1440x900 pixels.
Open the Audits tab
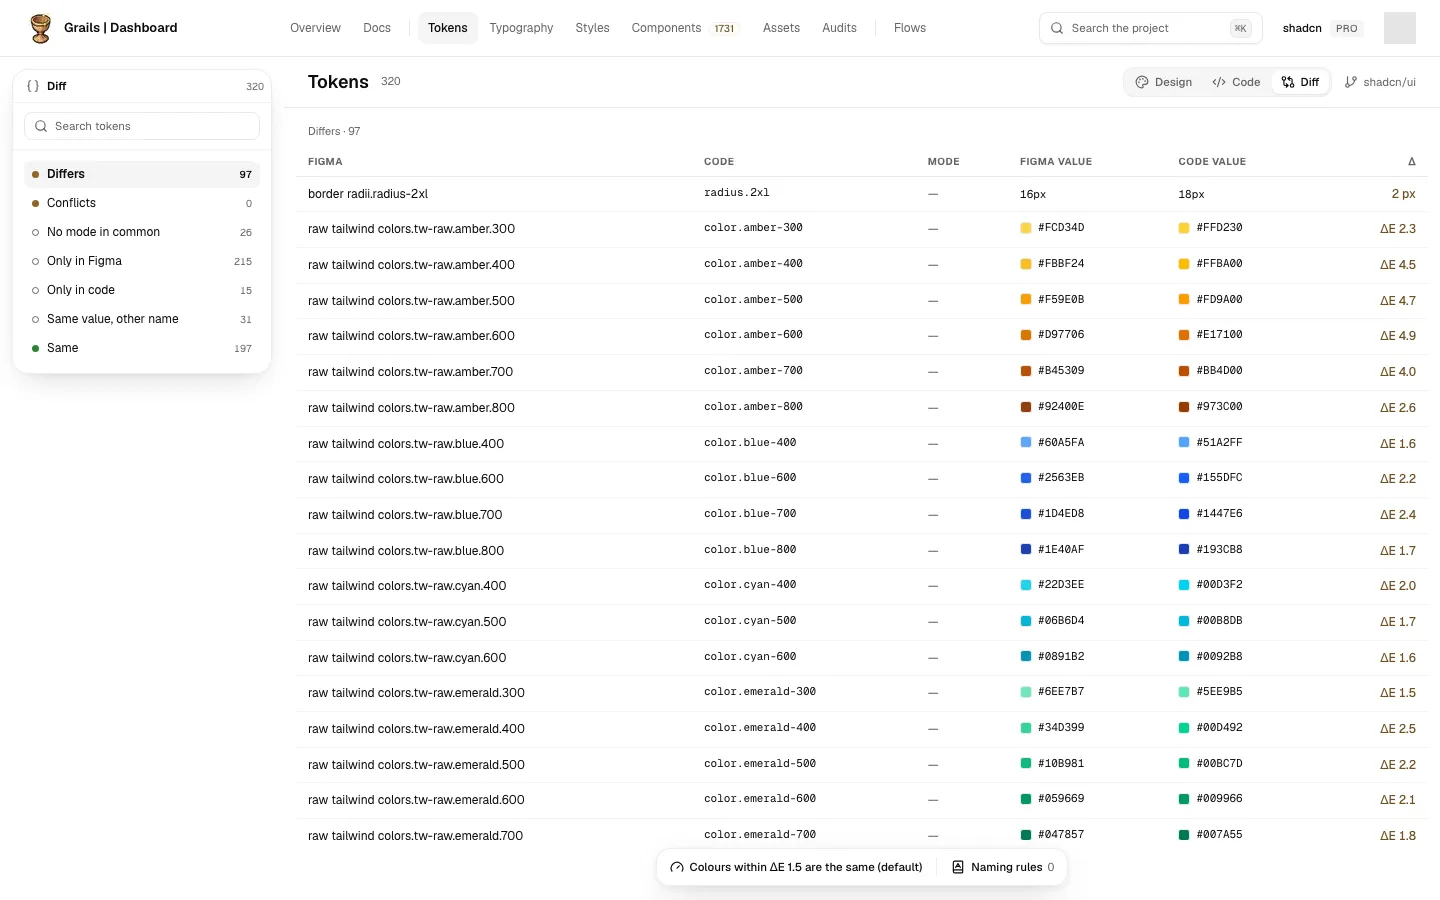click(x=839, y=28)
